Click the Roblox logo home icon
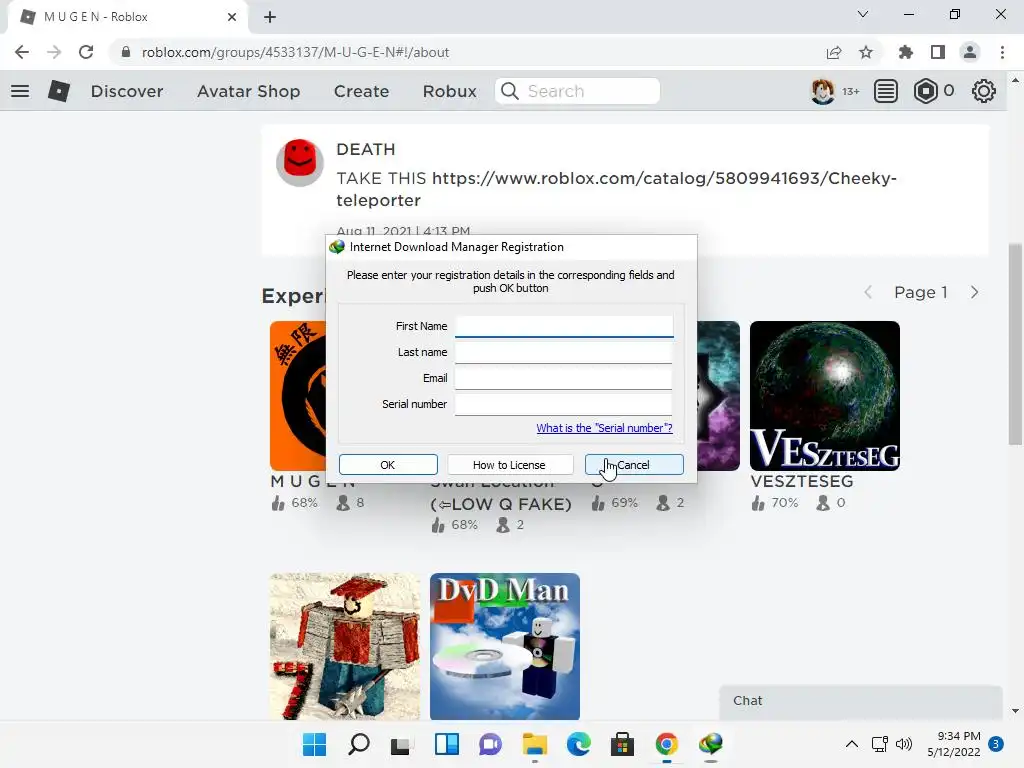This screenshot has height=768, width=1024. click(x=59, y=91)
